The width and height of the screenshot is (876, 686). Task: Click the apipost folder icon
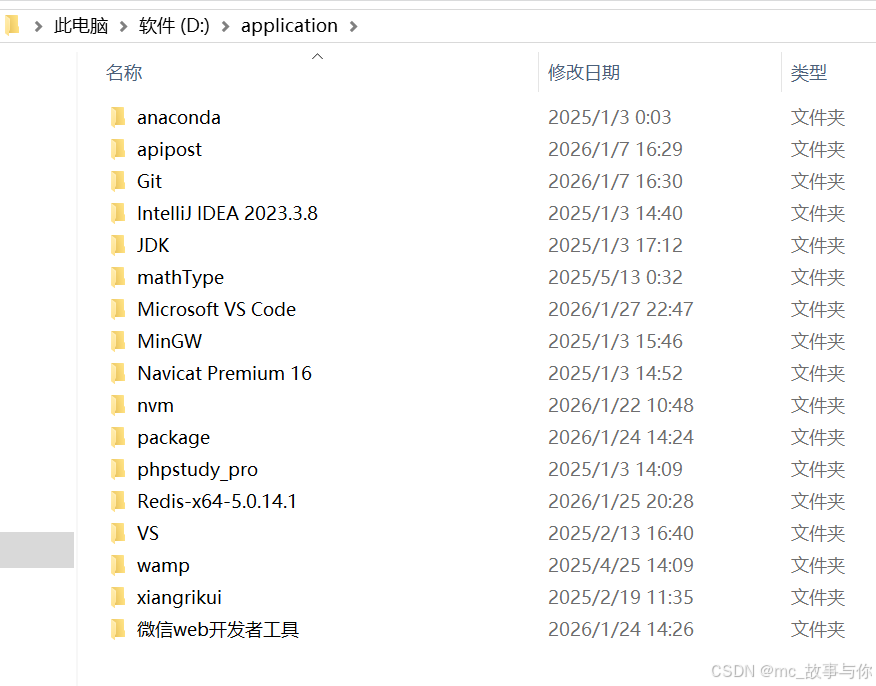tap(118, 149)
